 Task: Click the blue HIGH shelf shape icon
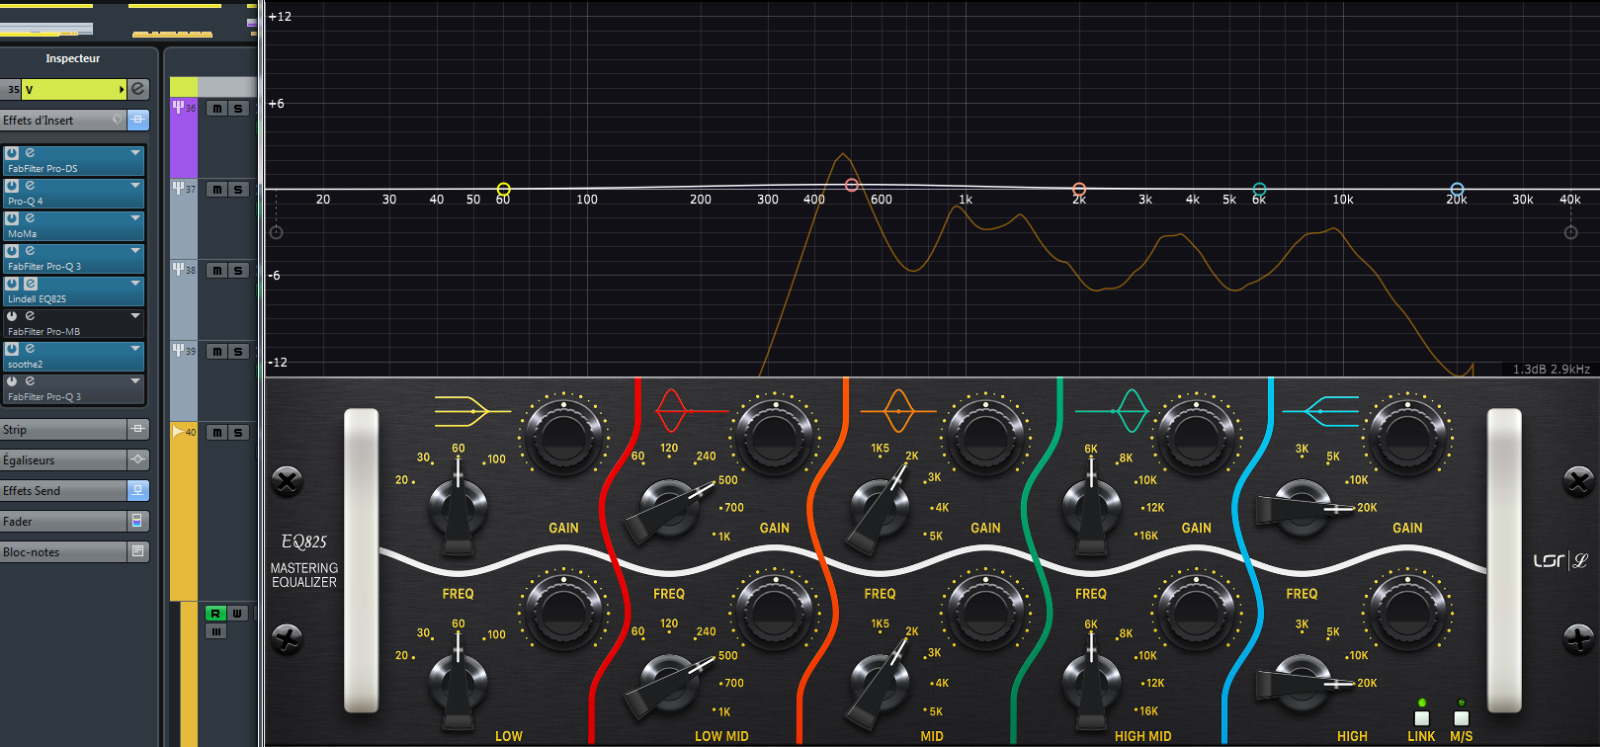[x=1320, y=410]
